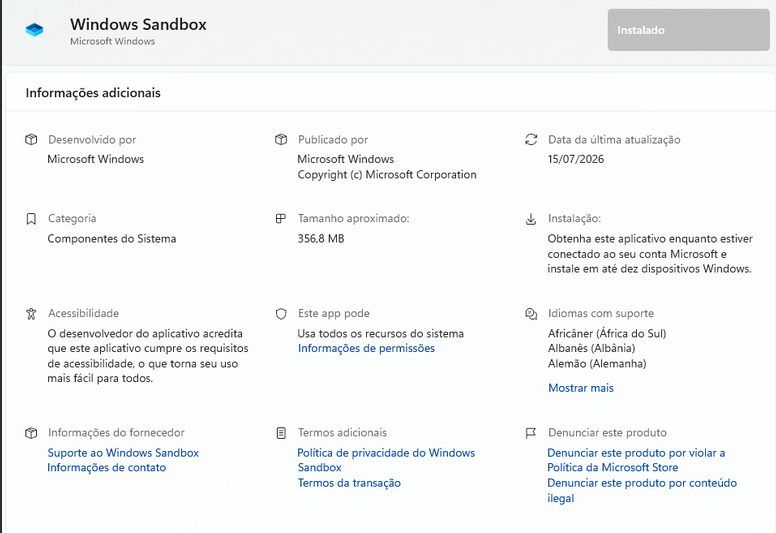This screenshot has height=533, width=776.
Task: Click Usa todos os recursos do sistema
Action: 381,334
